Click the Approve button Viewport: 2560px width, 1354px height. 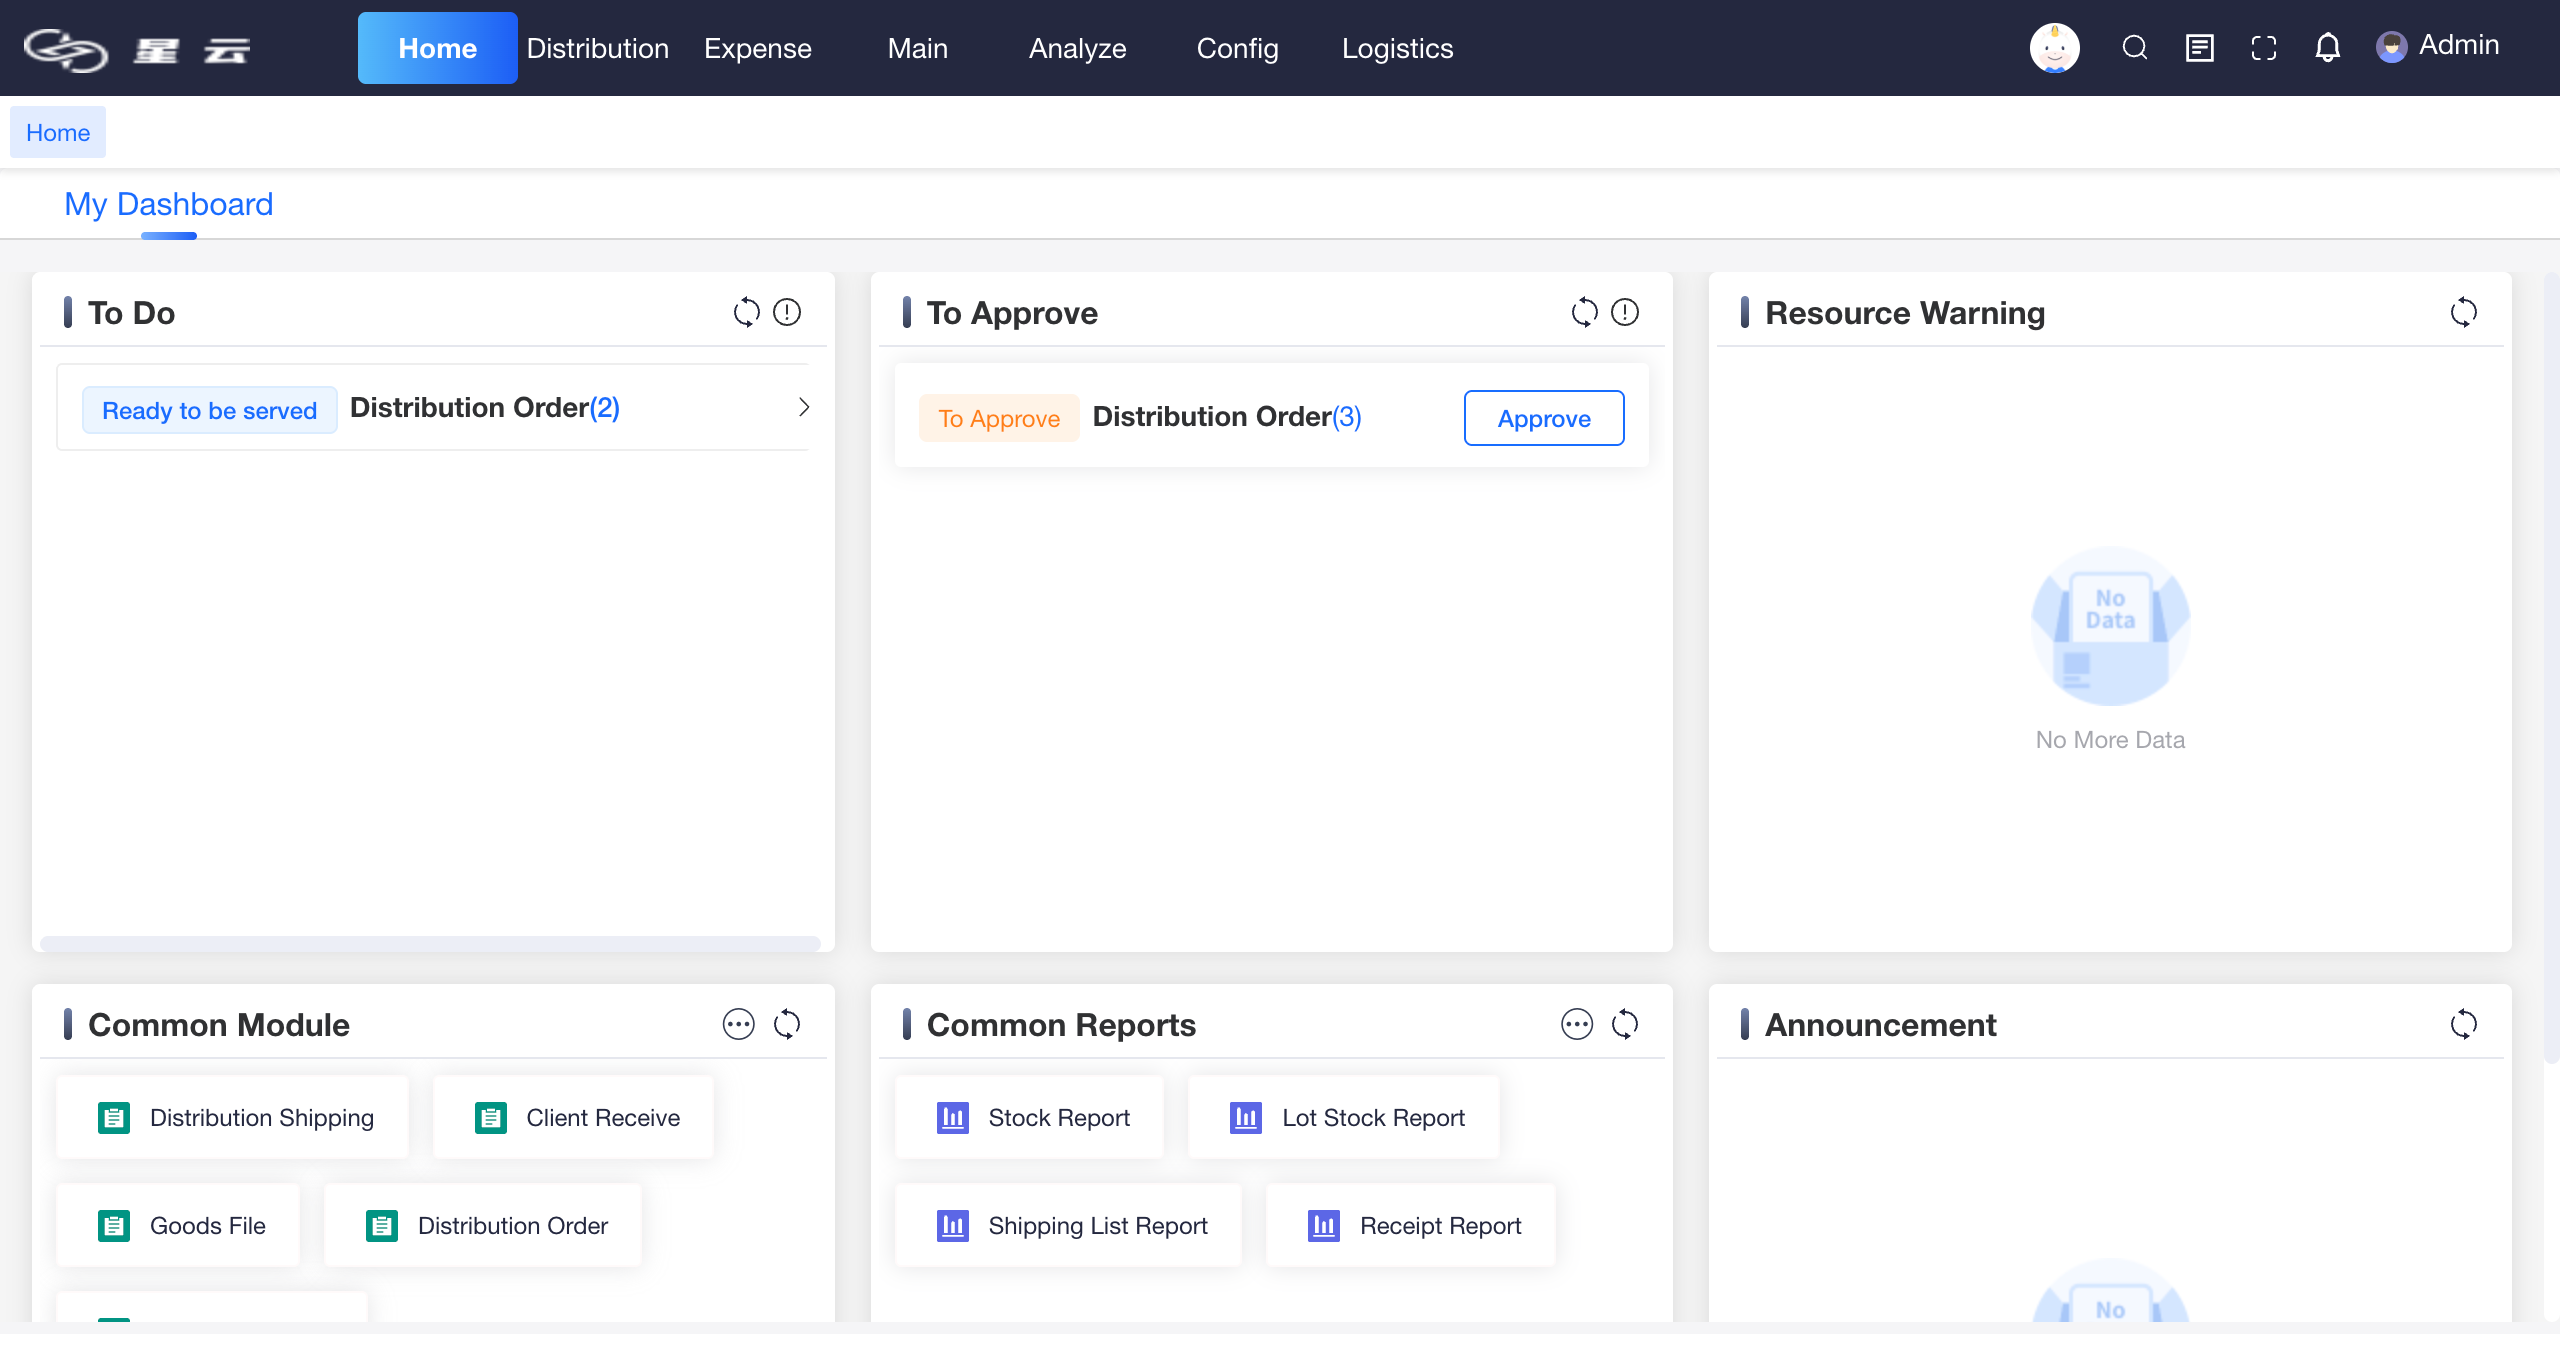(x=1543, y=418)
